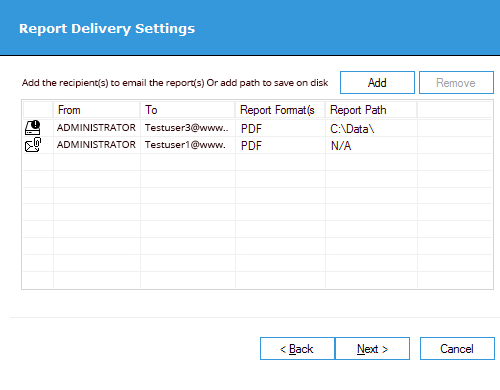Screen dimensions: 500x390
Task: Proceed with the Next button
Action: coord(372,349)
